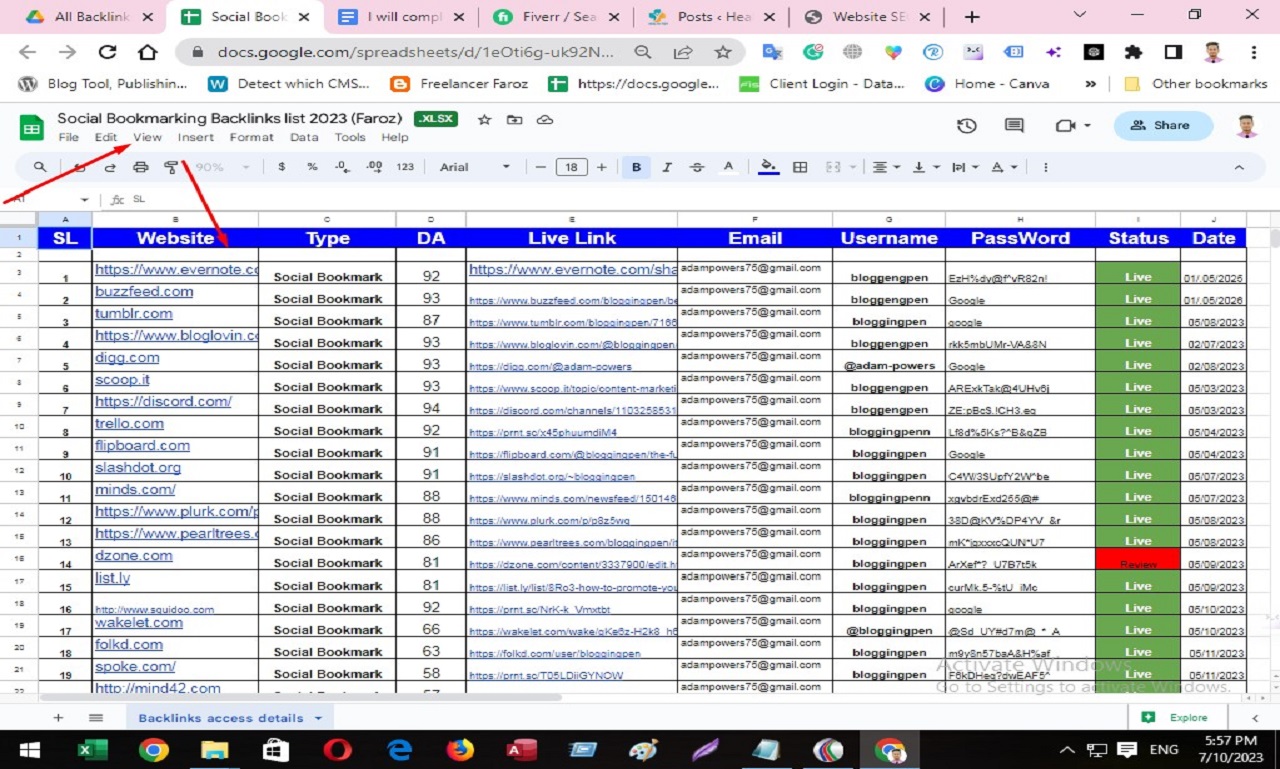Add a new sheet with the plus icon
Image resolution: width=1280 pixels, height=769 pixels.
[58, 717]
